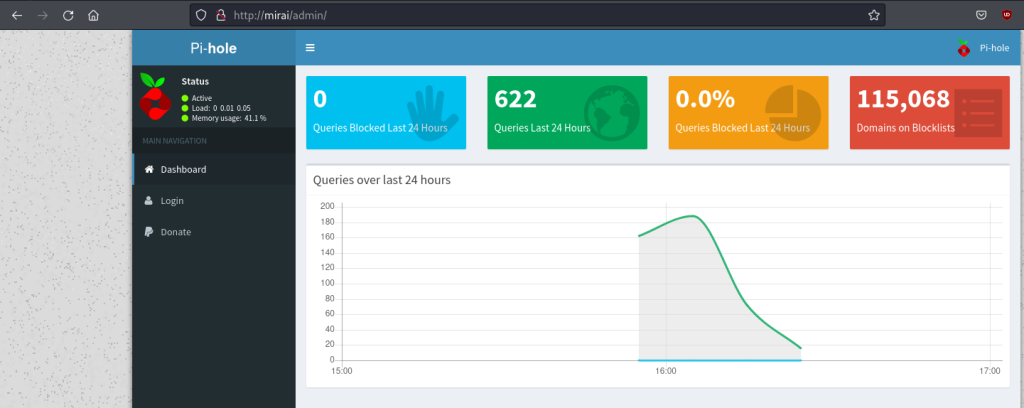
Task: Open the Login navigation item
Action: (214, 200)
